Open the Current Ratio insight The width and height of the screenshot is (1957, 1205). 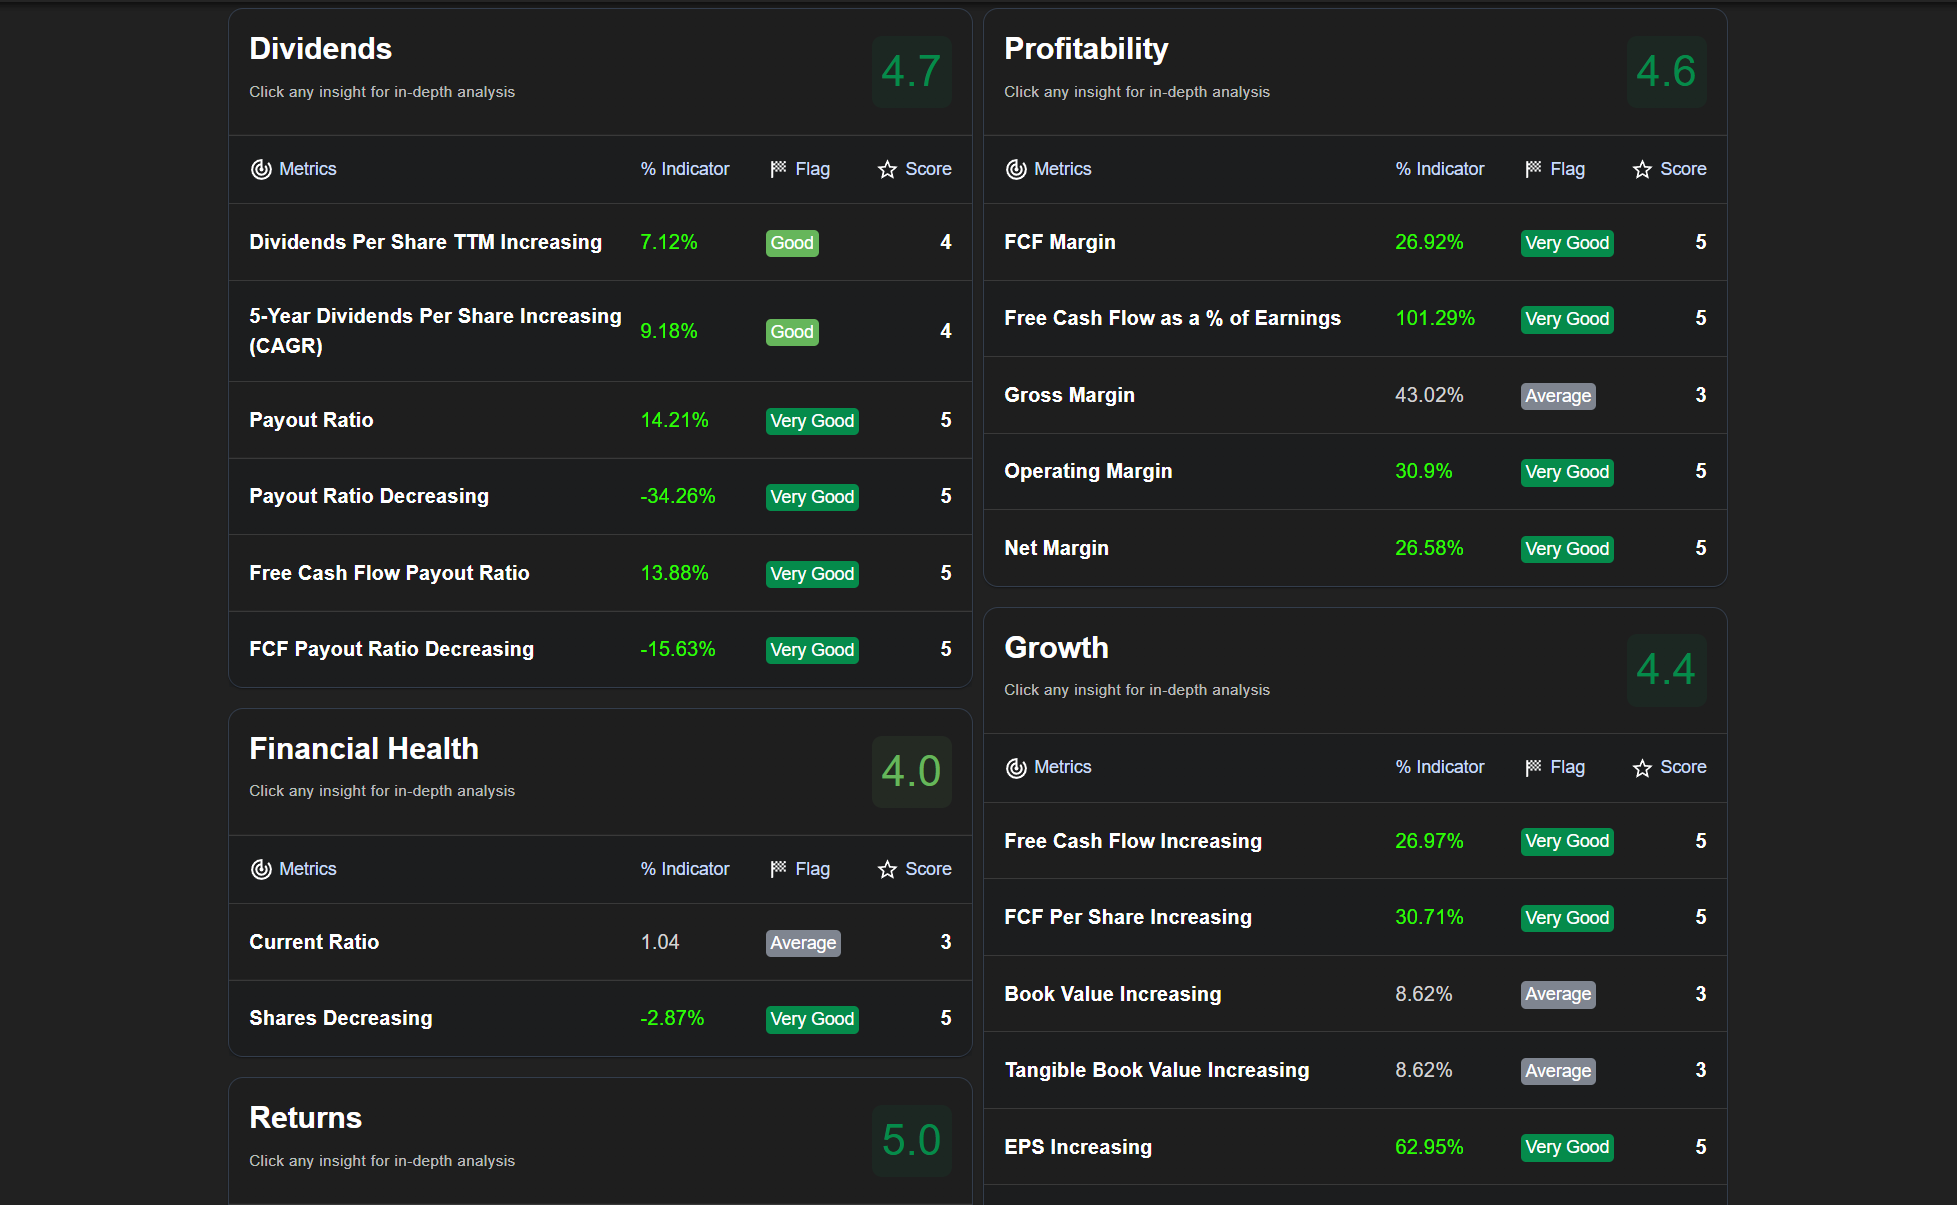click(600, 942)
